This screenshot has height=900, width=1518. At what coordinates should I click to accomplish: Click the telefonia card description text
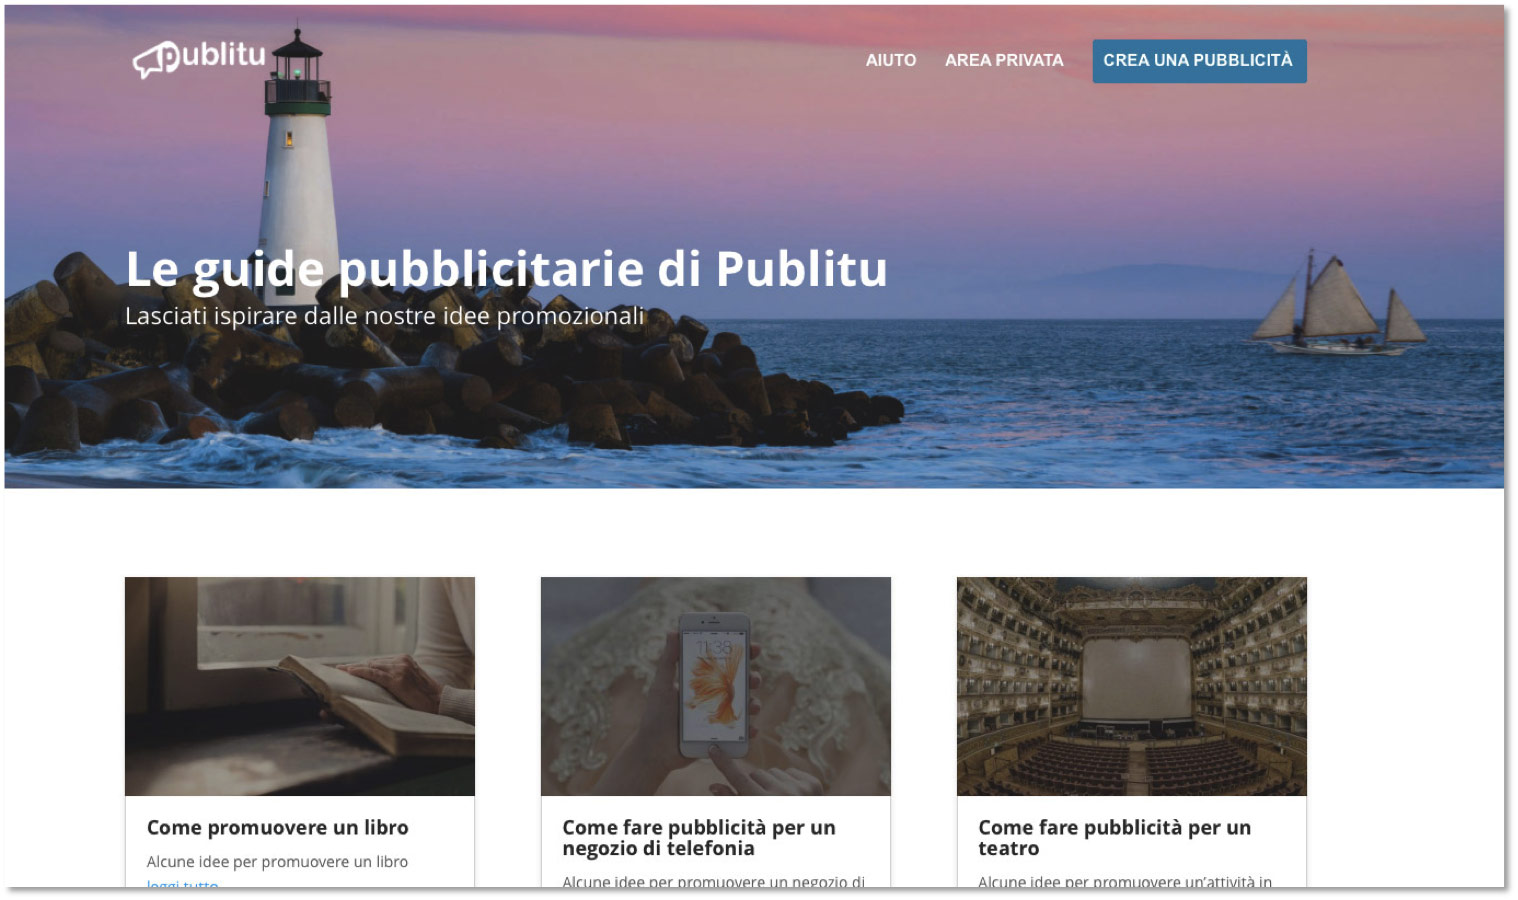pos(713,882)
